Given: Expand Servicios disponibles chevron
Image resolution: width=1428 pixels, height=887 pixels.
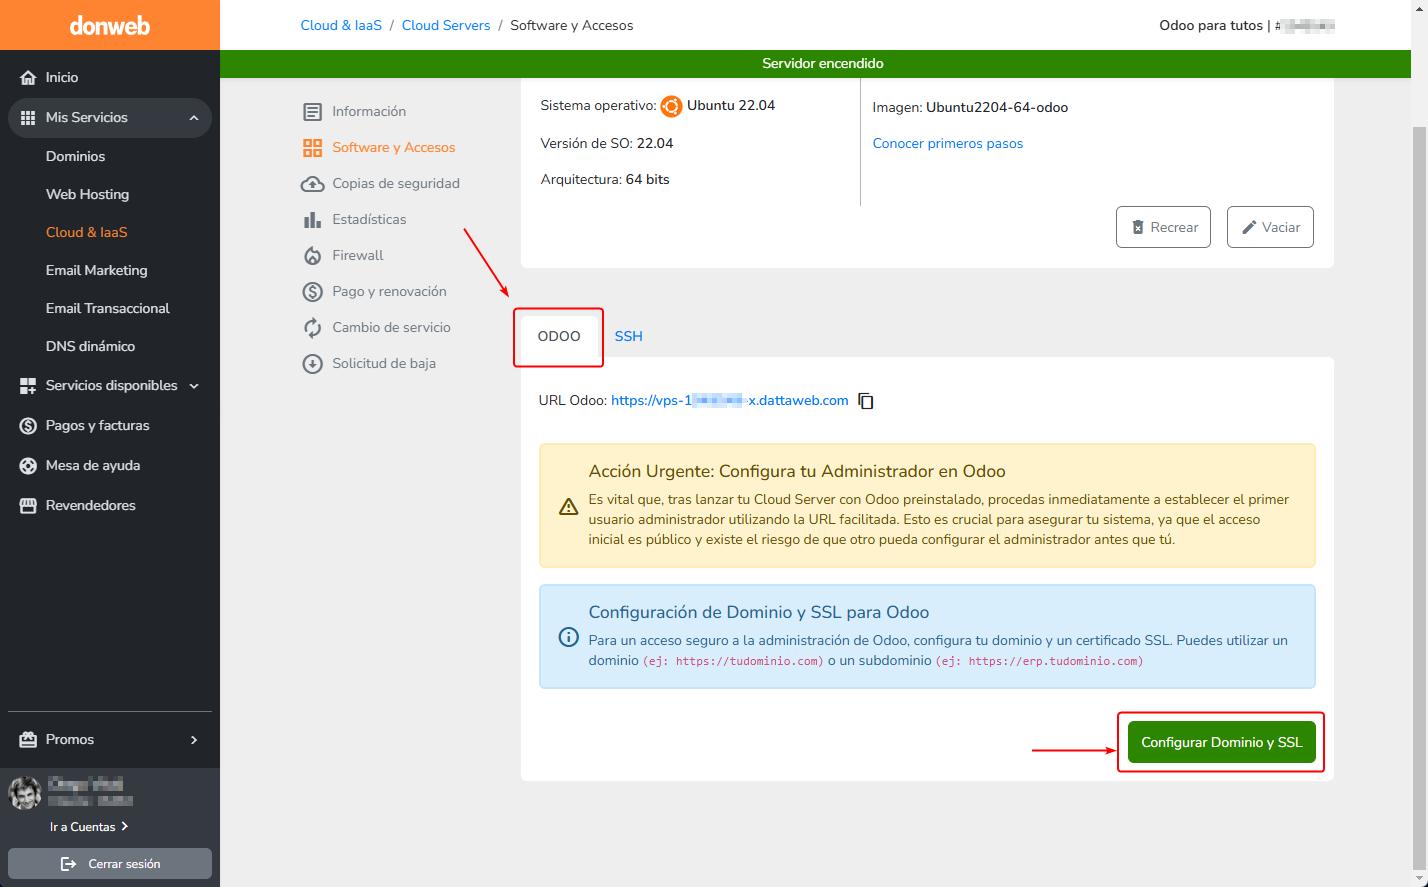Looking at the screenshot, I should pyautogui.click(x=194, y=386).
